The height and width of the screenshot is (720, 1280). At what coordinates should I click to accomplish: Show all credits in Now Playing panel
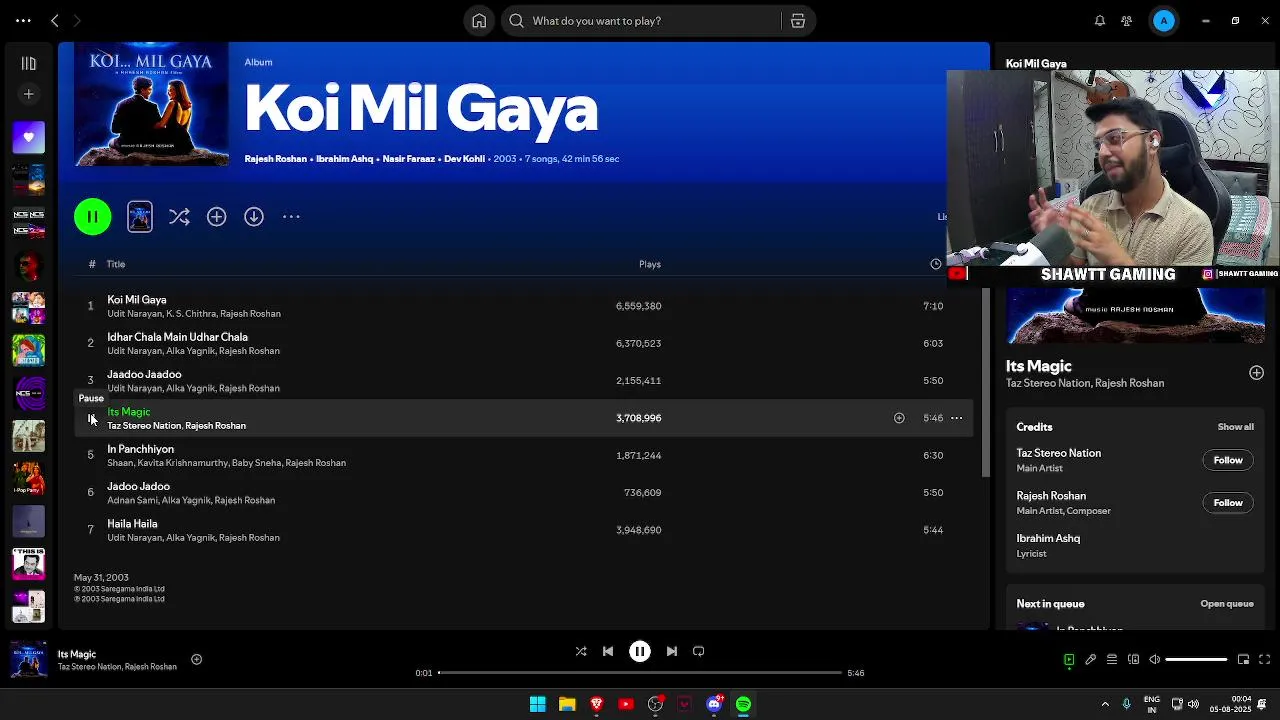(x=1235, y=427)
